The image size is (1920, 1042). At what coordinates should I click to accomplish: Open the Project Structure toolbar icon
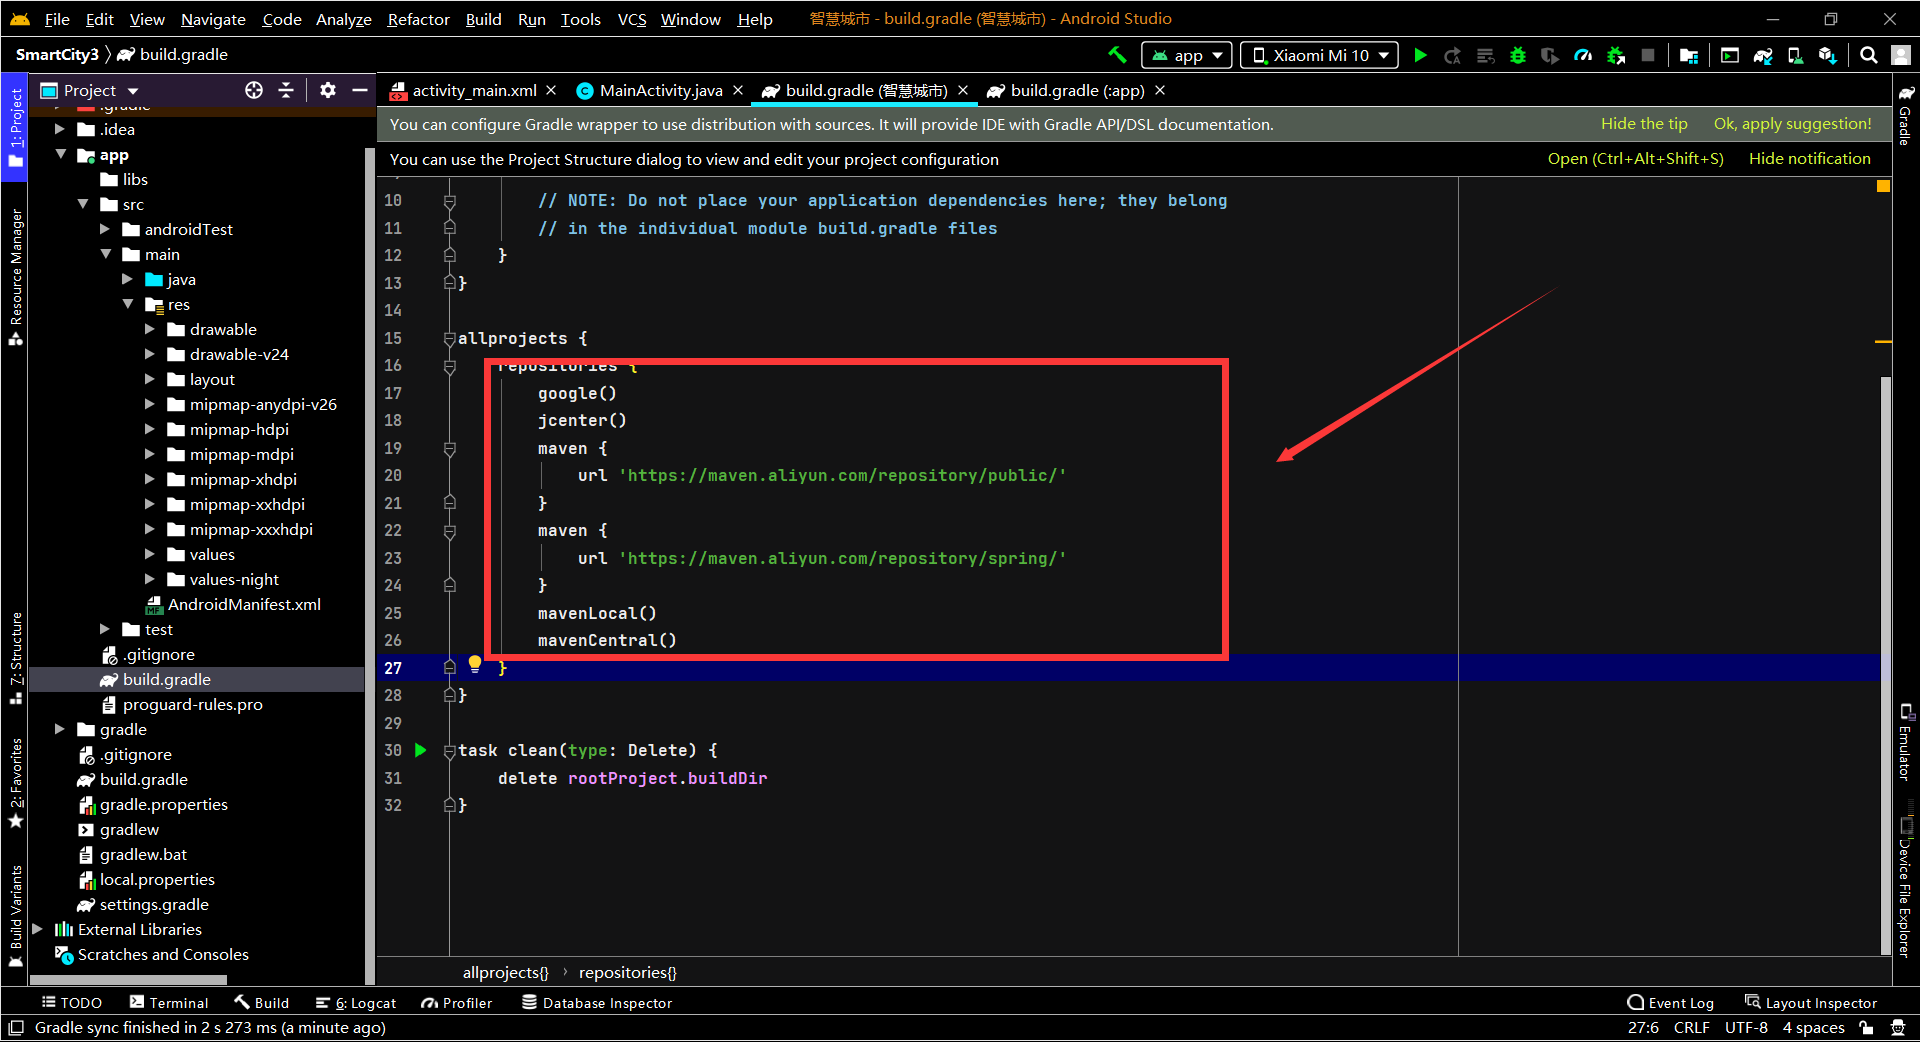(1689, 55)
